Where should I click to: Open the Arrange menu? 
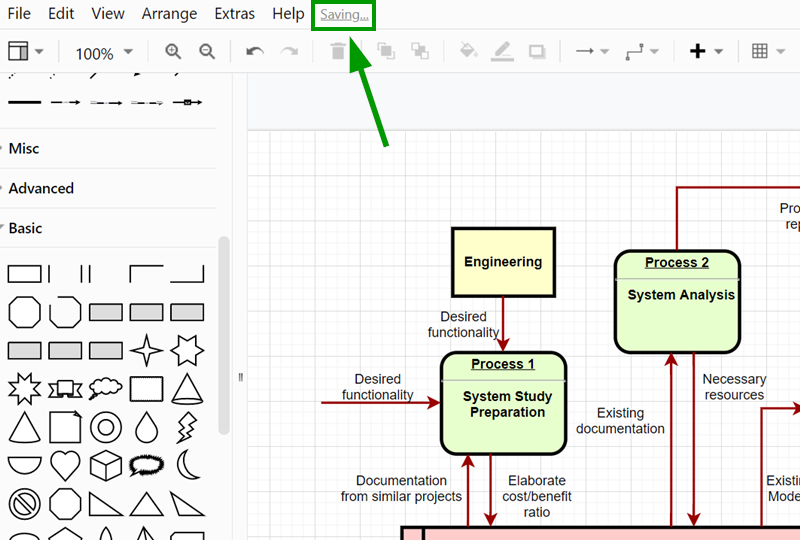click(x=170, y=14)
